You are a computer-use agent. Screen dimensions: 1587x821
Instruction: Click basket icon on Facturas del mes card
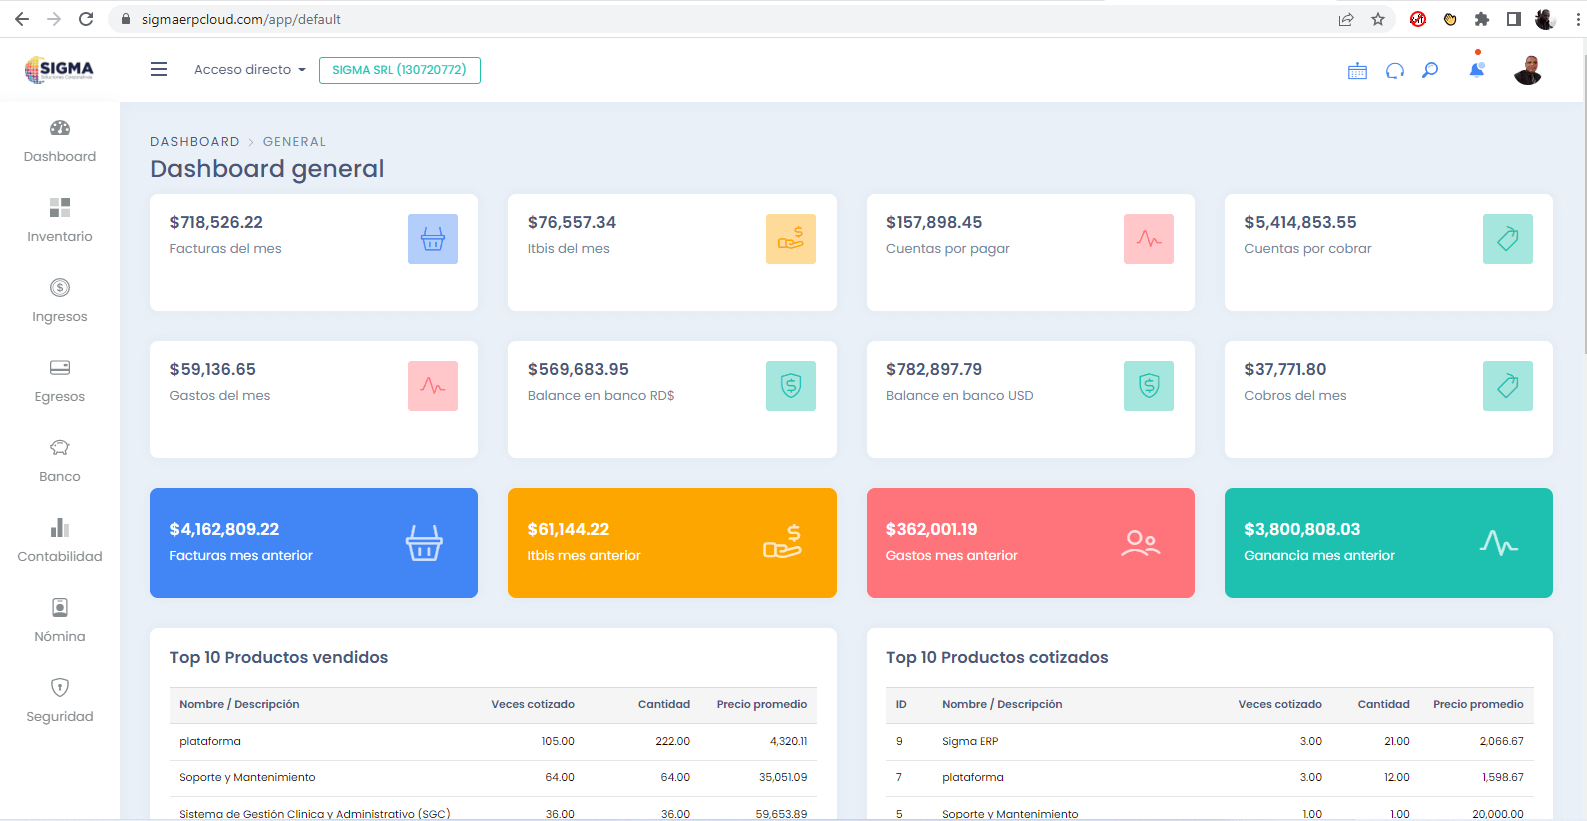pos(433,239)
